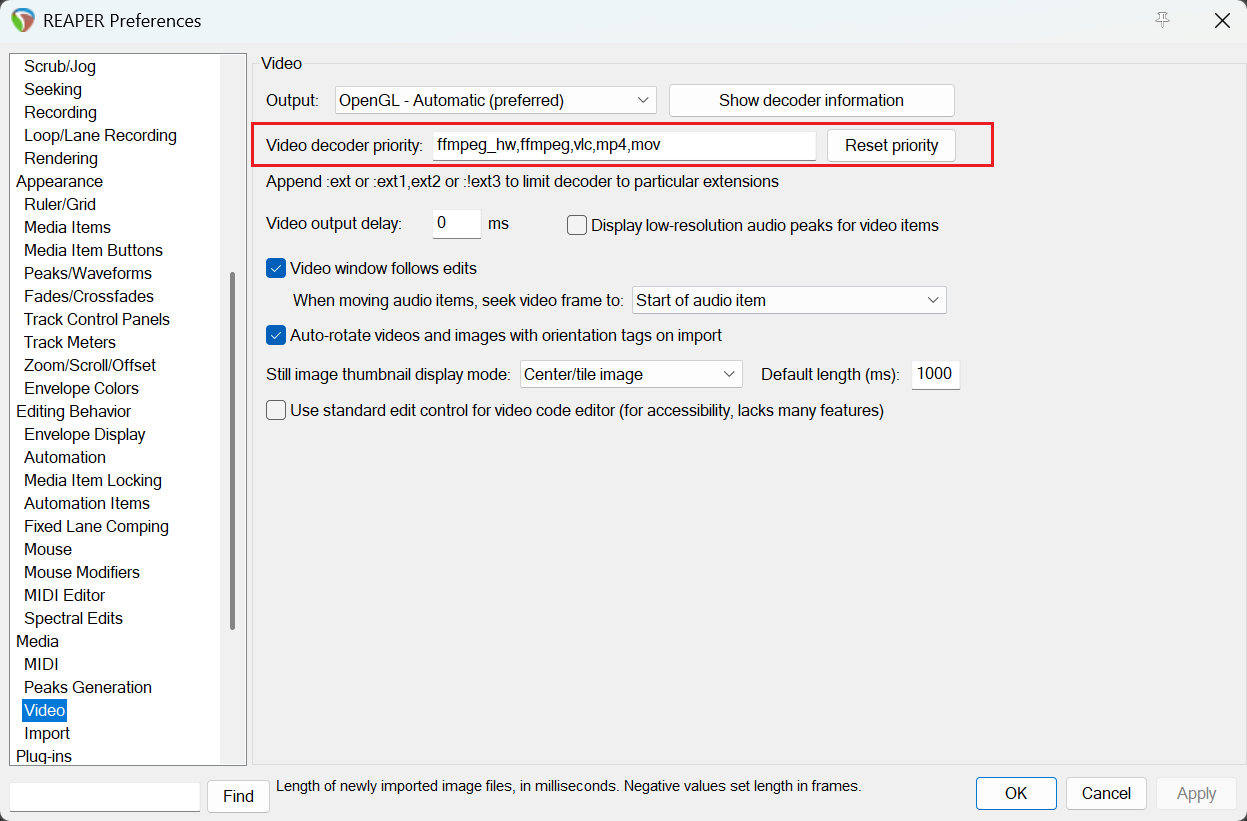Viewport: 1247px width, 821px height.
Task: Open Rendering preferences page
Action: click(x=61, y=158)
